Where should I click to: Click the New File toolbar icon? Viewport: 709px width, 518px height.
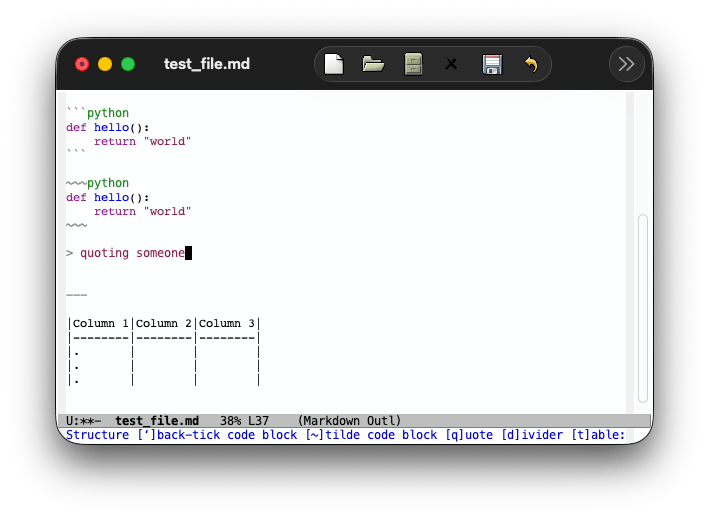coord(334,64)
